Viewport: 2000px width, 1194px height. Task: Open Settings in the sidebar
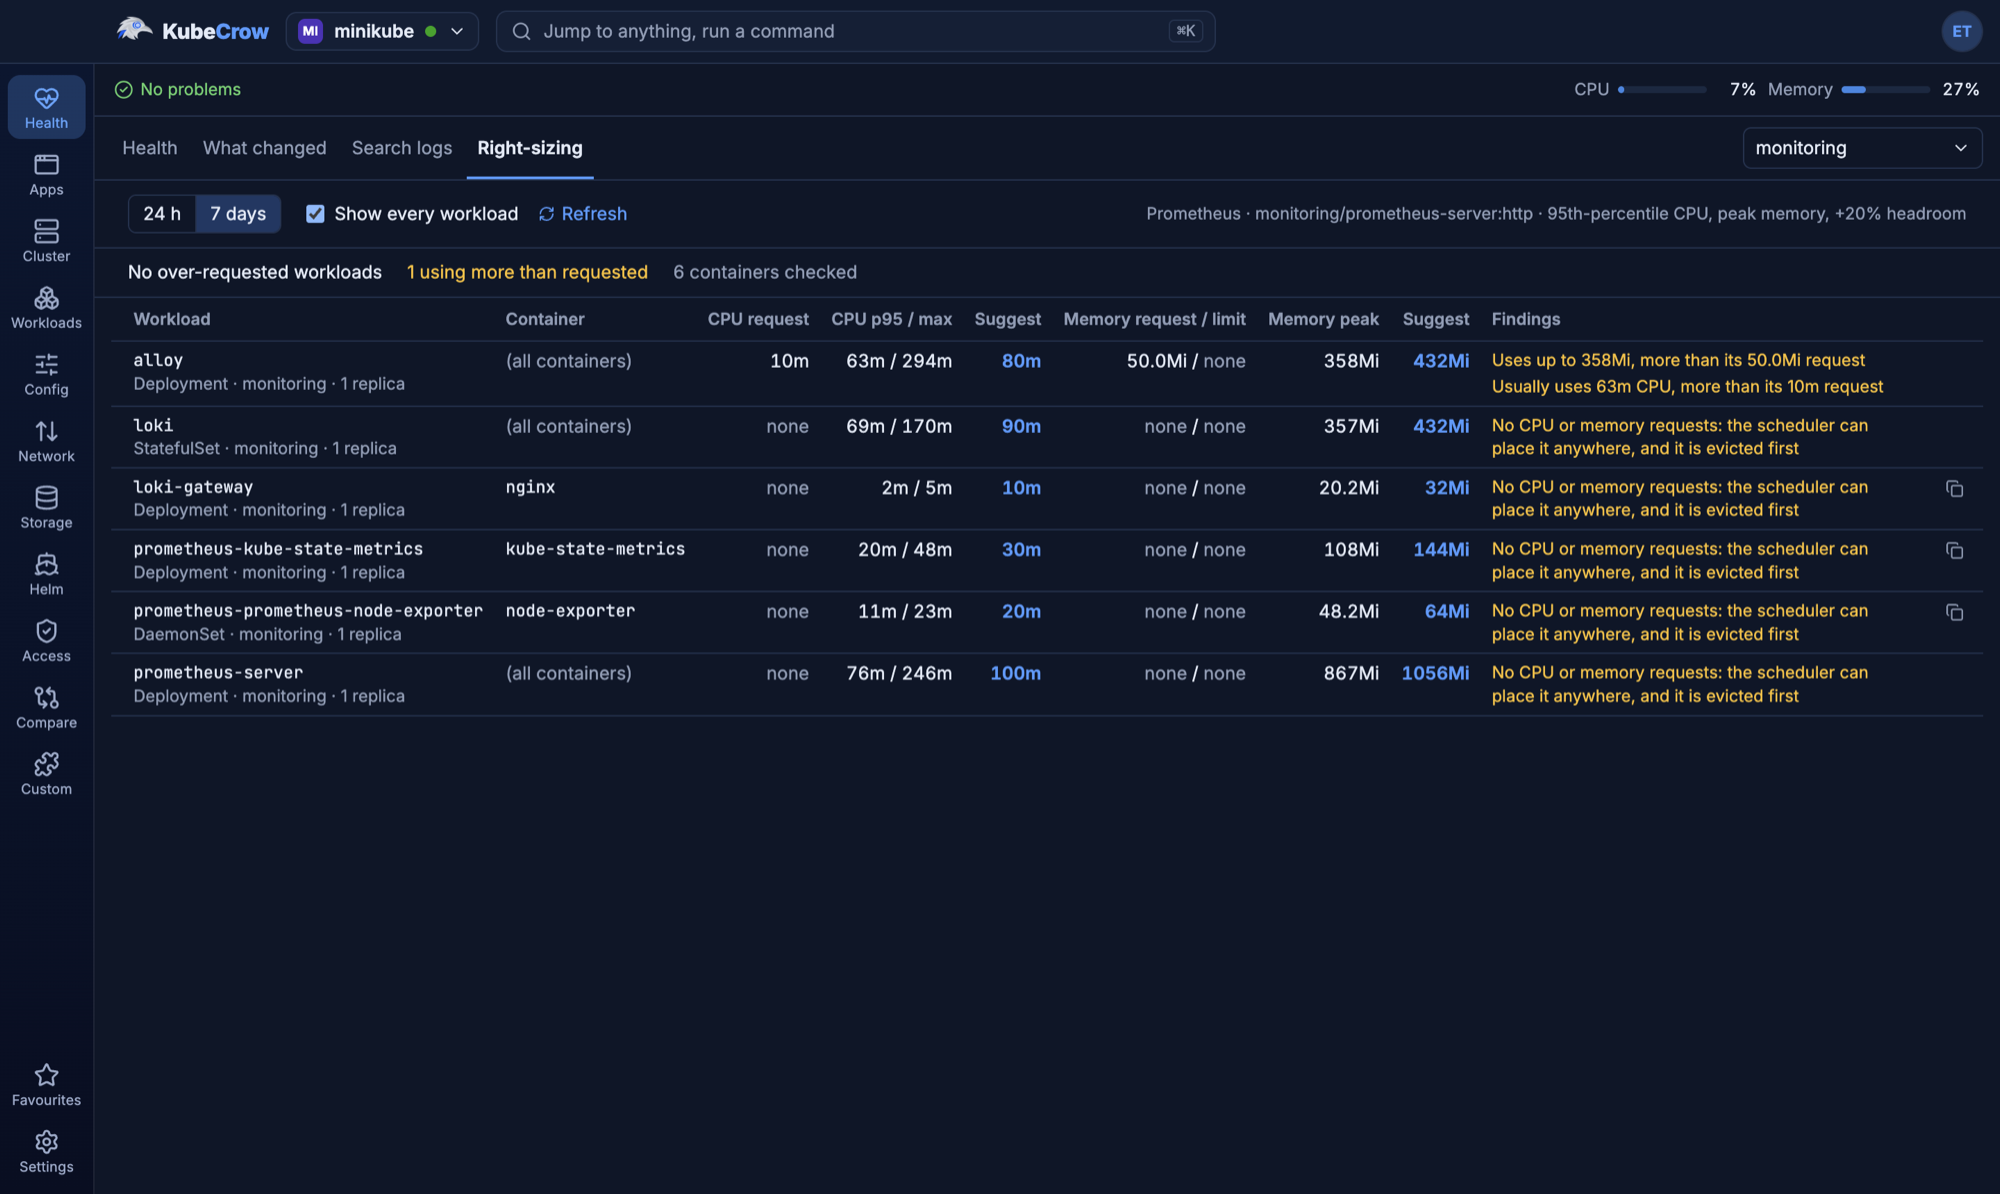pos(46,1153)
